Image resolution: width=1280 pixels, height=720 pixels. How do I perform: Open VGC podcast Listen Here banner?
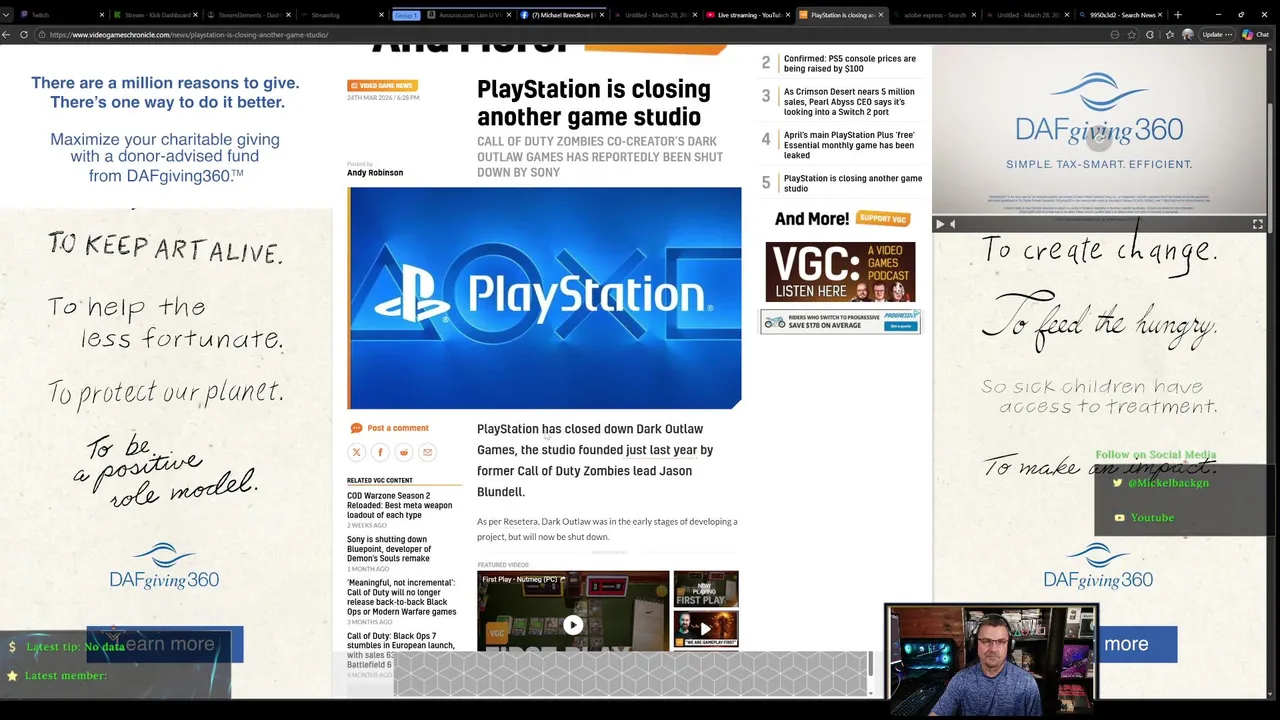click(840, 271)
